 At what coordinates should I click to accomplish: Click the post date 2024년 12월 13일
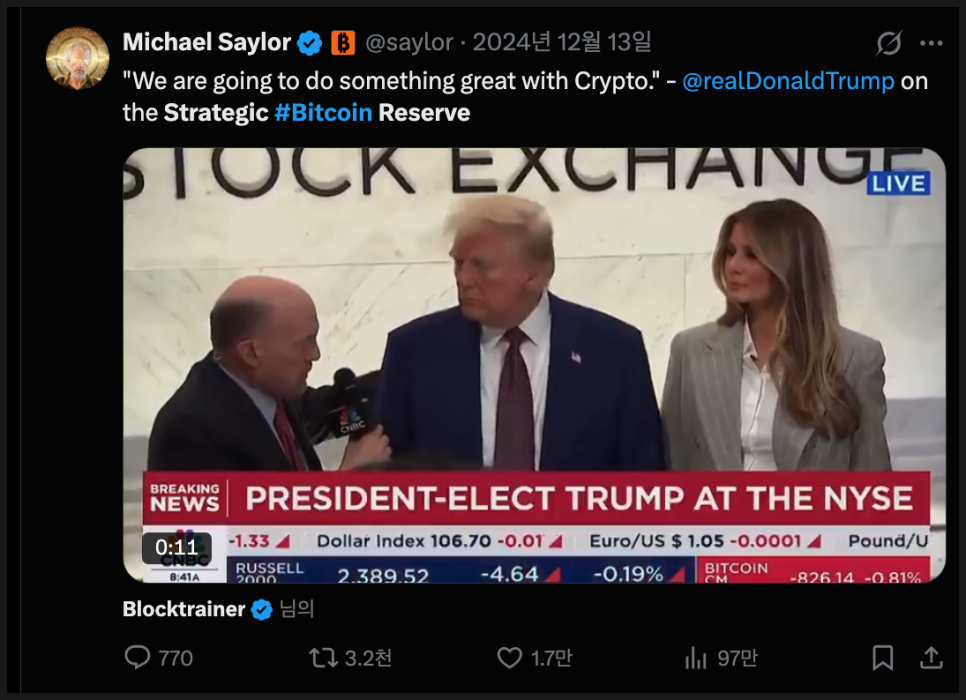pos(562,43)
